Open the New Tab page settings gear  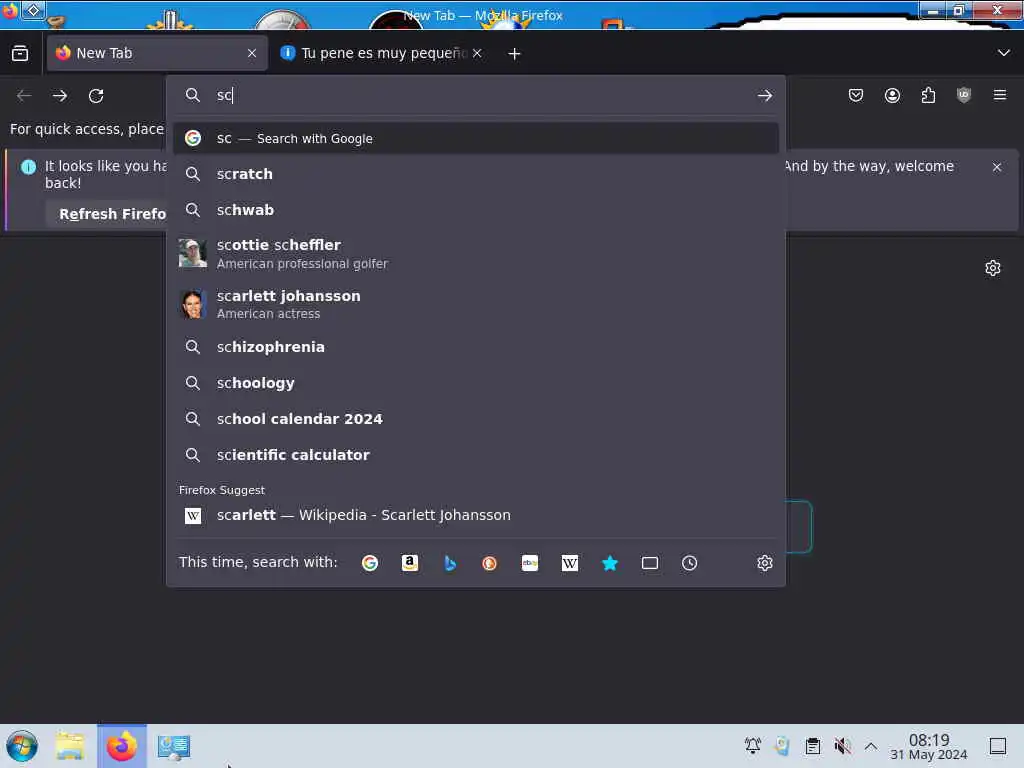(993, 268)
